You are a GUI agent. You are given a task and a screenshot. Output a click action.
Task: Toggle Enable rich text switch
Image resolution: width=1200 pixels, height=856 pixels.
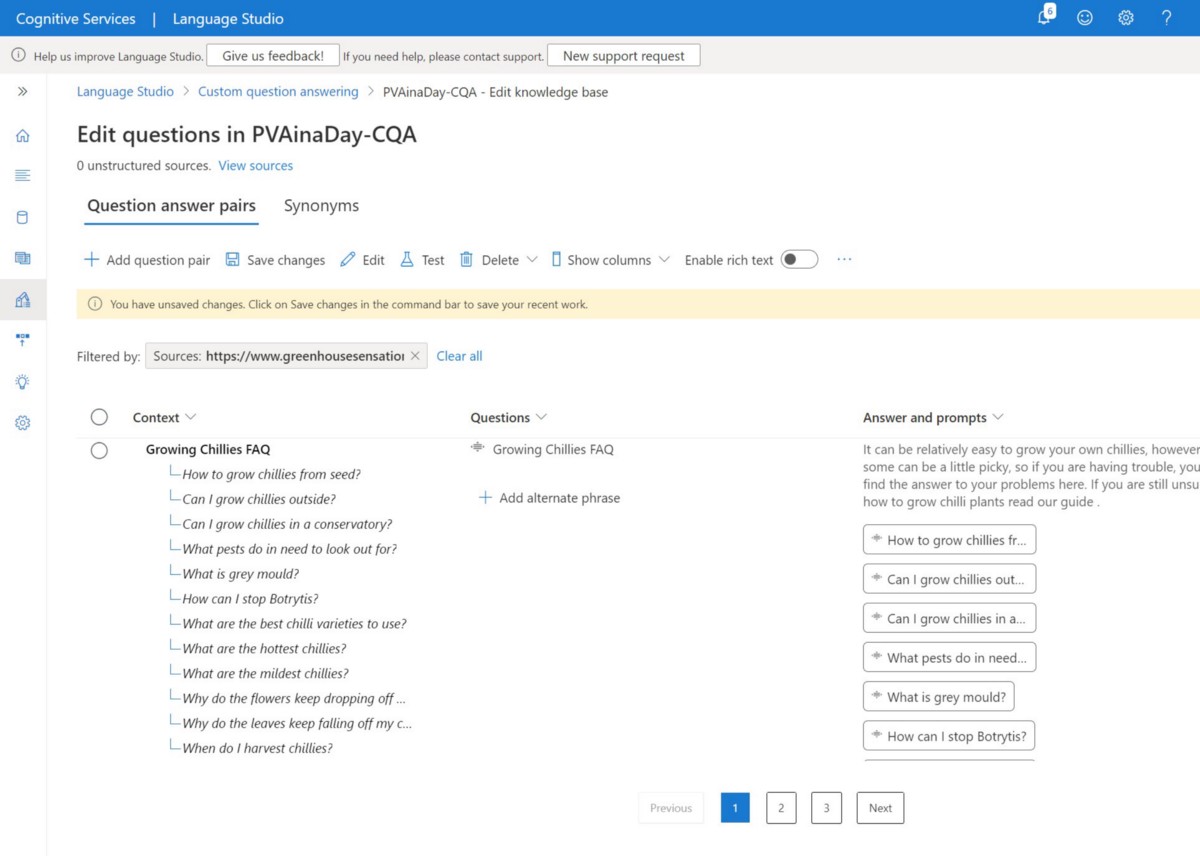coord(799,260)
